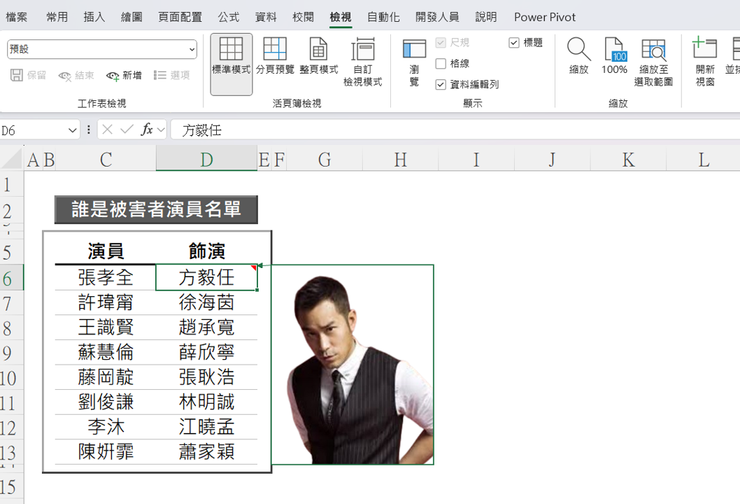Select column H header
The image size is (740, 504).
tap(400, 160)
